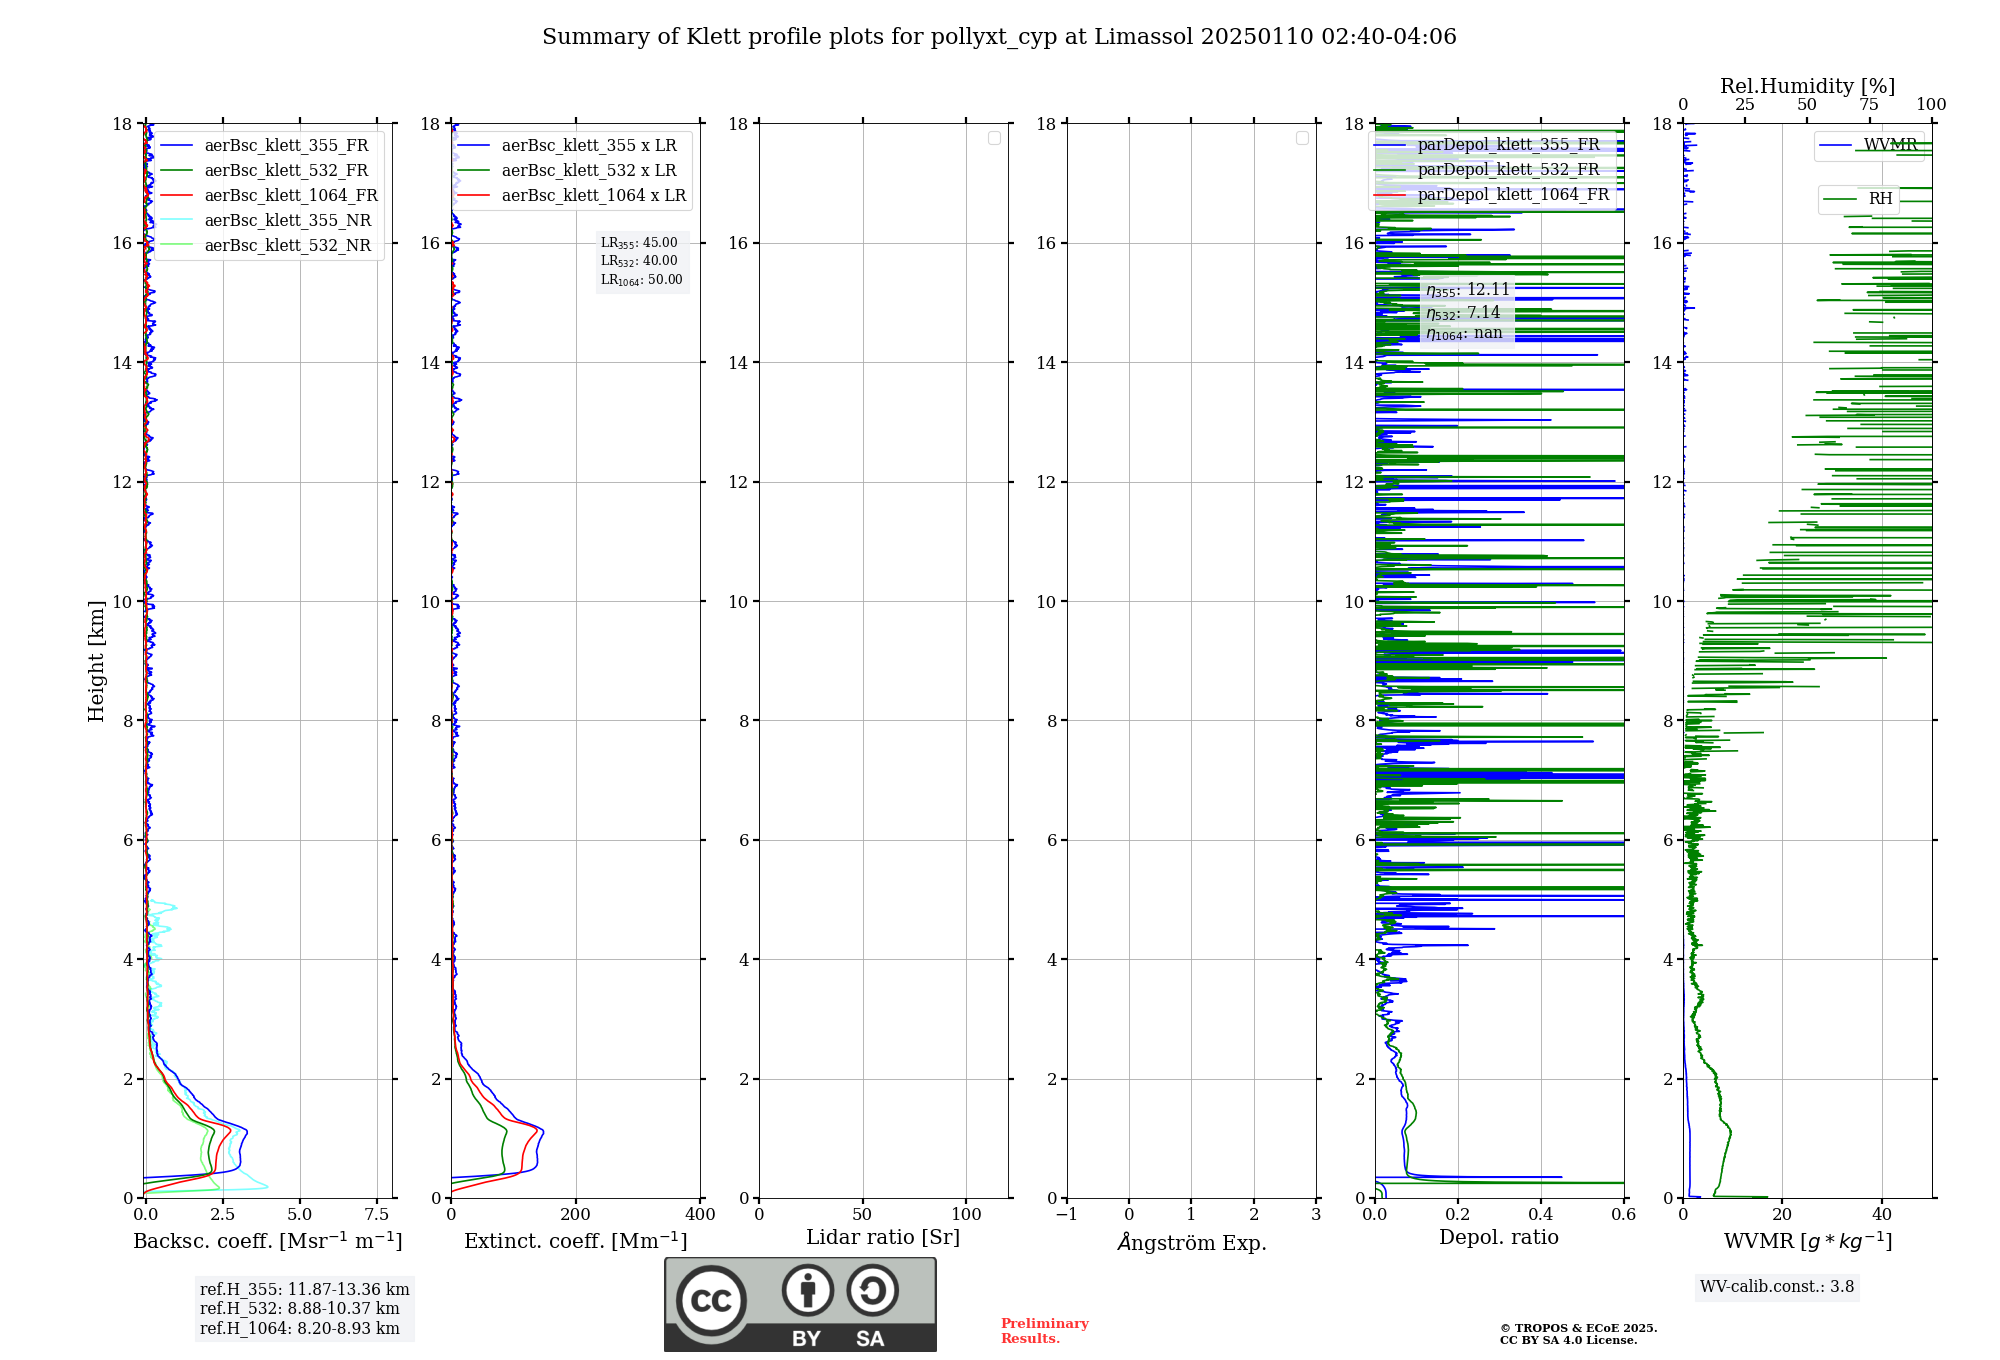Click the LR532: 40.00 annotation
This screenshot has width=2000, height=1360.
(x=639, y=261)
